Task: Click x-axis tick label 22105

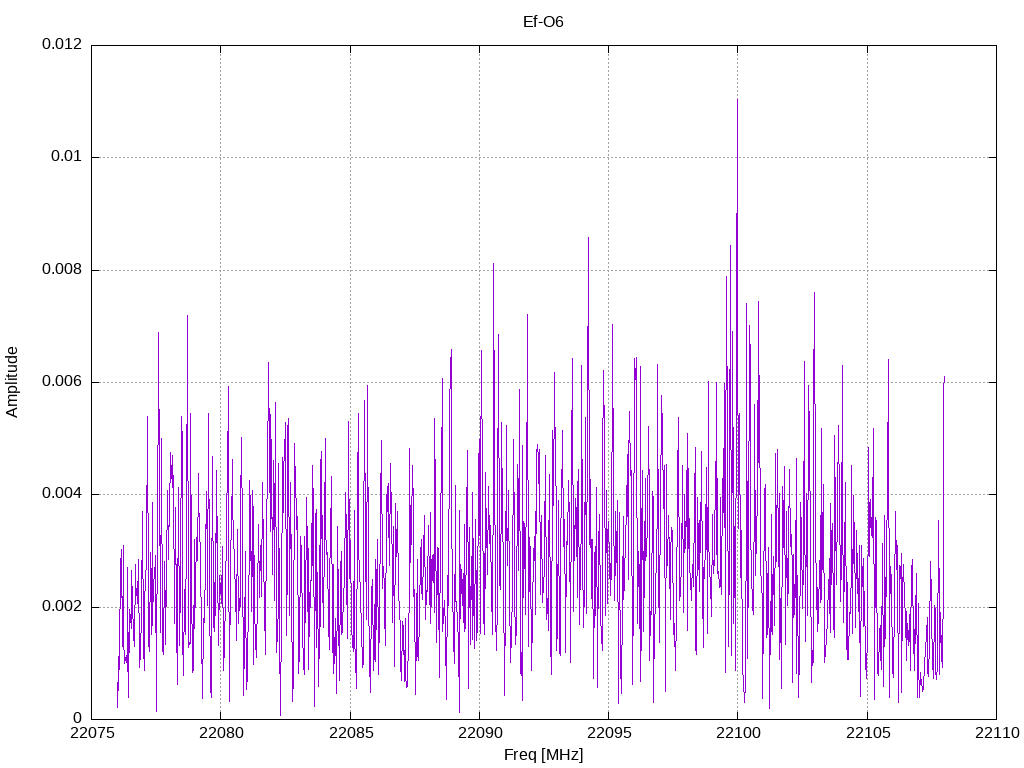Action: point(867,733)
